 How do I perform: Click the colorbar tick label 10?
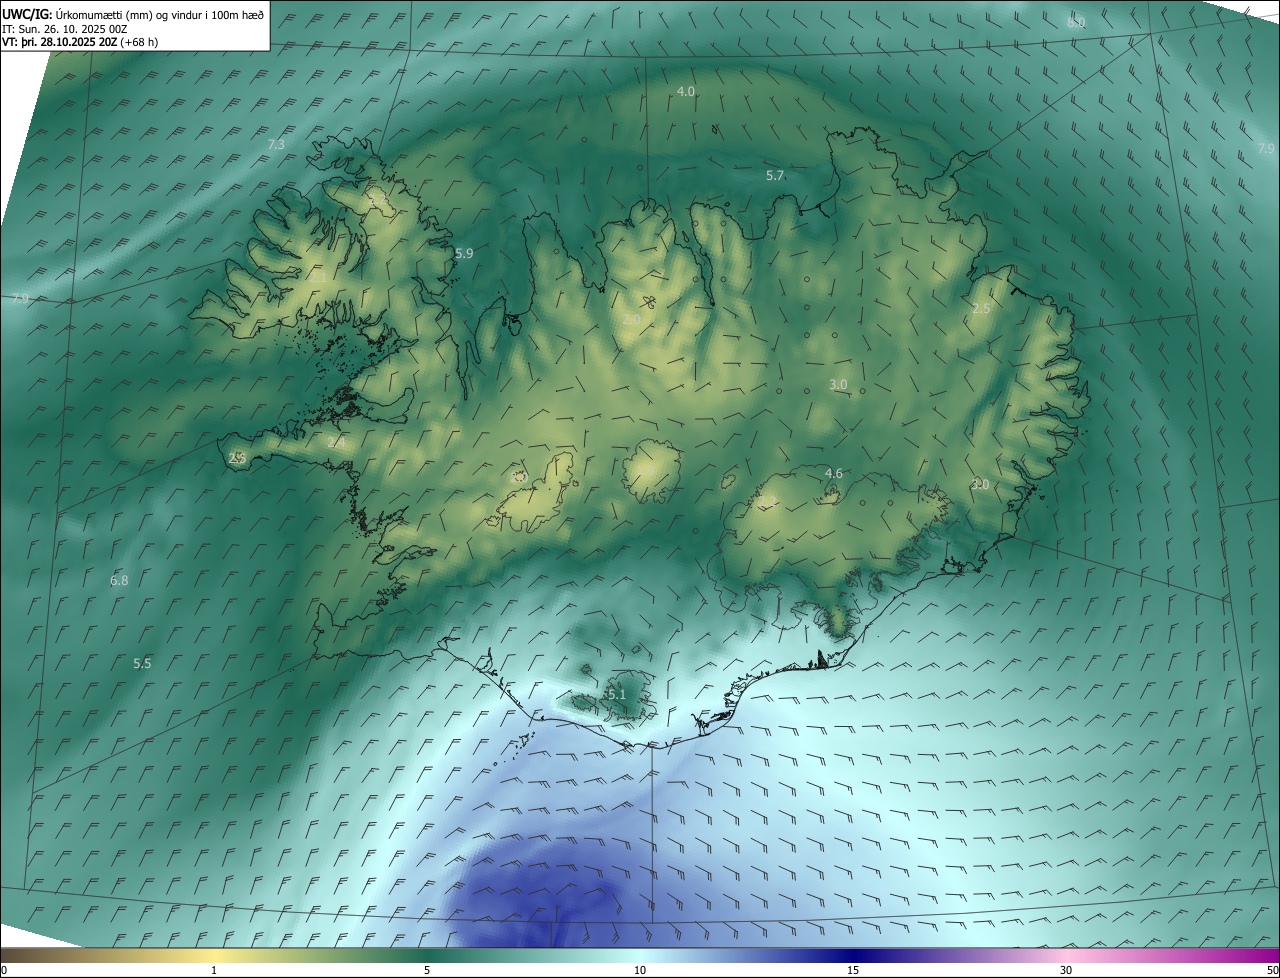(640, 971)
